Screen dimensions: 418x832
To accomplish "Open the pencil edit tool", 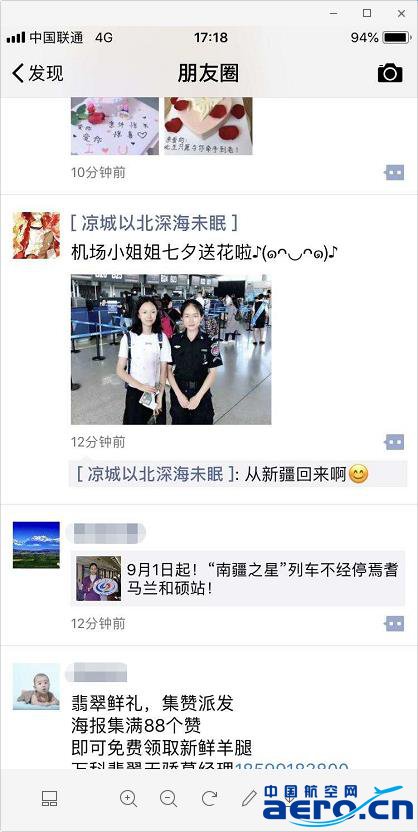I will (x=249, y=798).
